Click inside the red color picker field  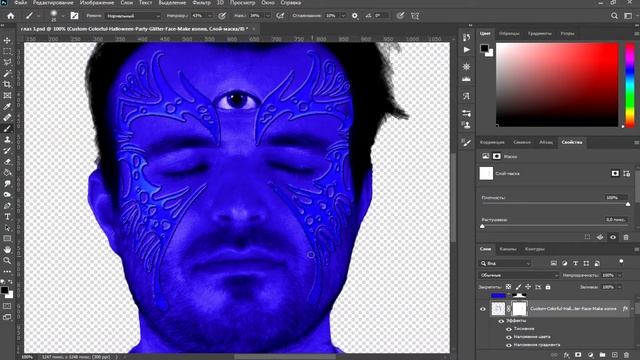click(557, 85)
